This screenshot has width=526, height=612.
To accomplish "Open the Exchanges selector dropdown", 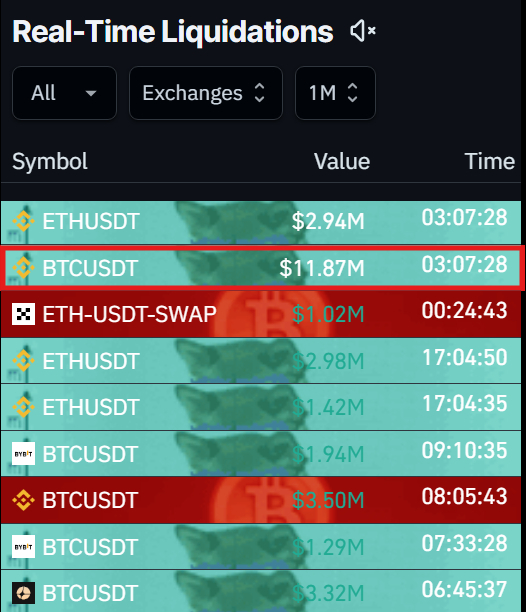I will [x=206, y=93].
